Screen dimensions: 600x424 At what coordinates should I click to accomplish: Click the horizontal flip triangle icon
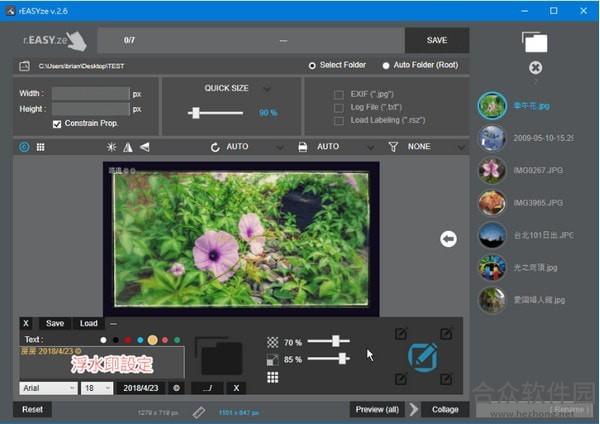pyautogui.click(x=128, y=147)
